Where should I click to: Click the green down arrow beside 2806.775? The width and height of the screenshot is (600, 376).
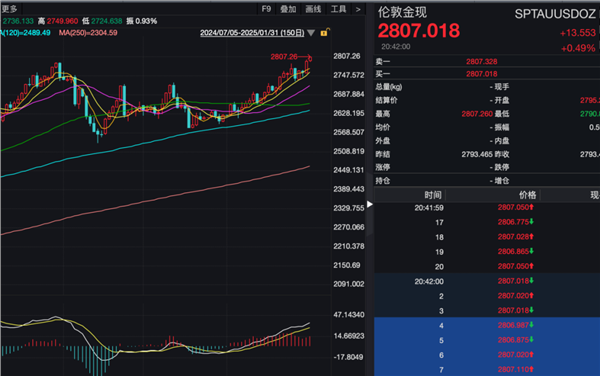[x=532, y=222]
